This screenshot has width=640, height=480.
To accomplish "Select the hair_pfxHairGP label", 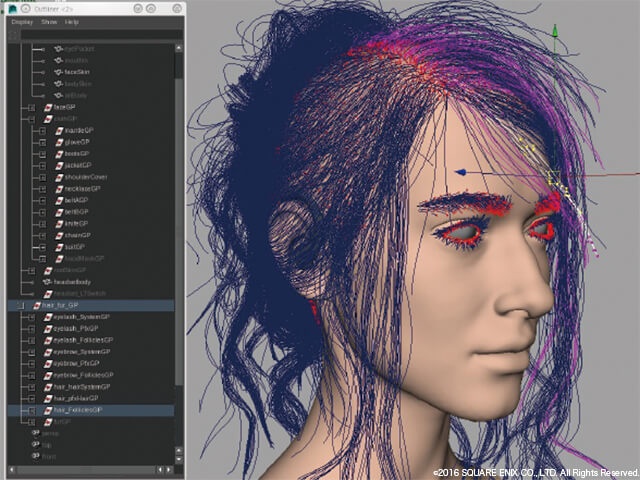I will (76, 399).
